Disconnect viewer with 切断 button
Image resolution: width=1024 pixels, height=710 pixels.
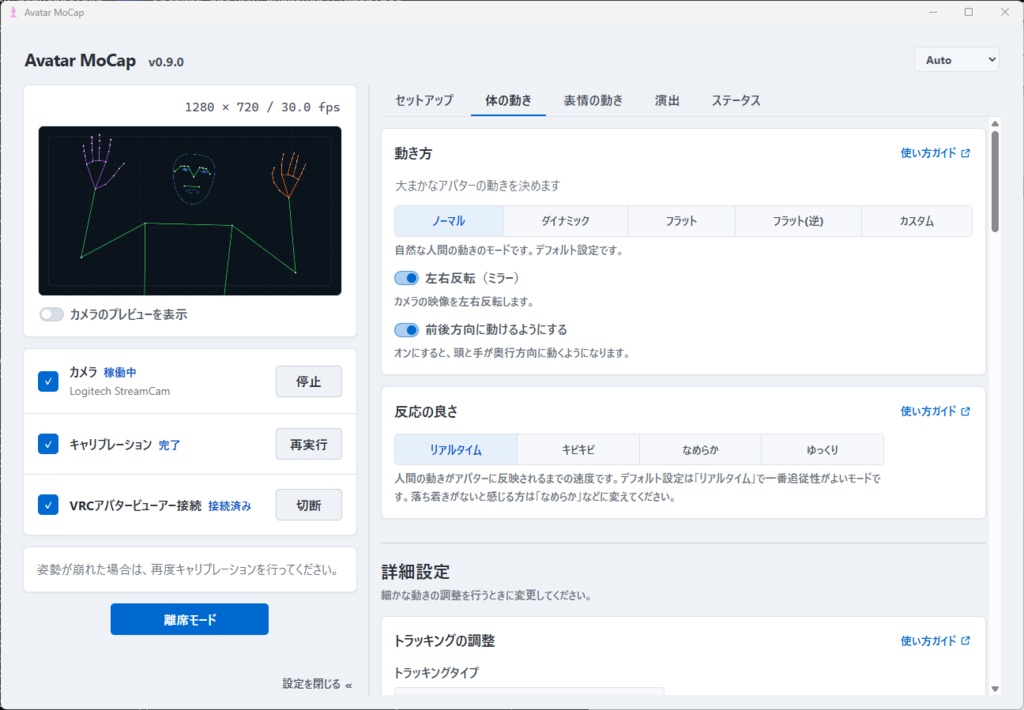pos(309,505)
